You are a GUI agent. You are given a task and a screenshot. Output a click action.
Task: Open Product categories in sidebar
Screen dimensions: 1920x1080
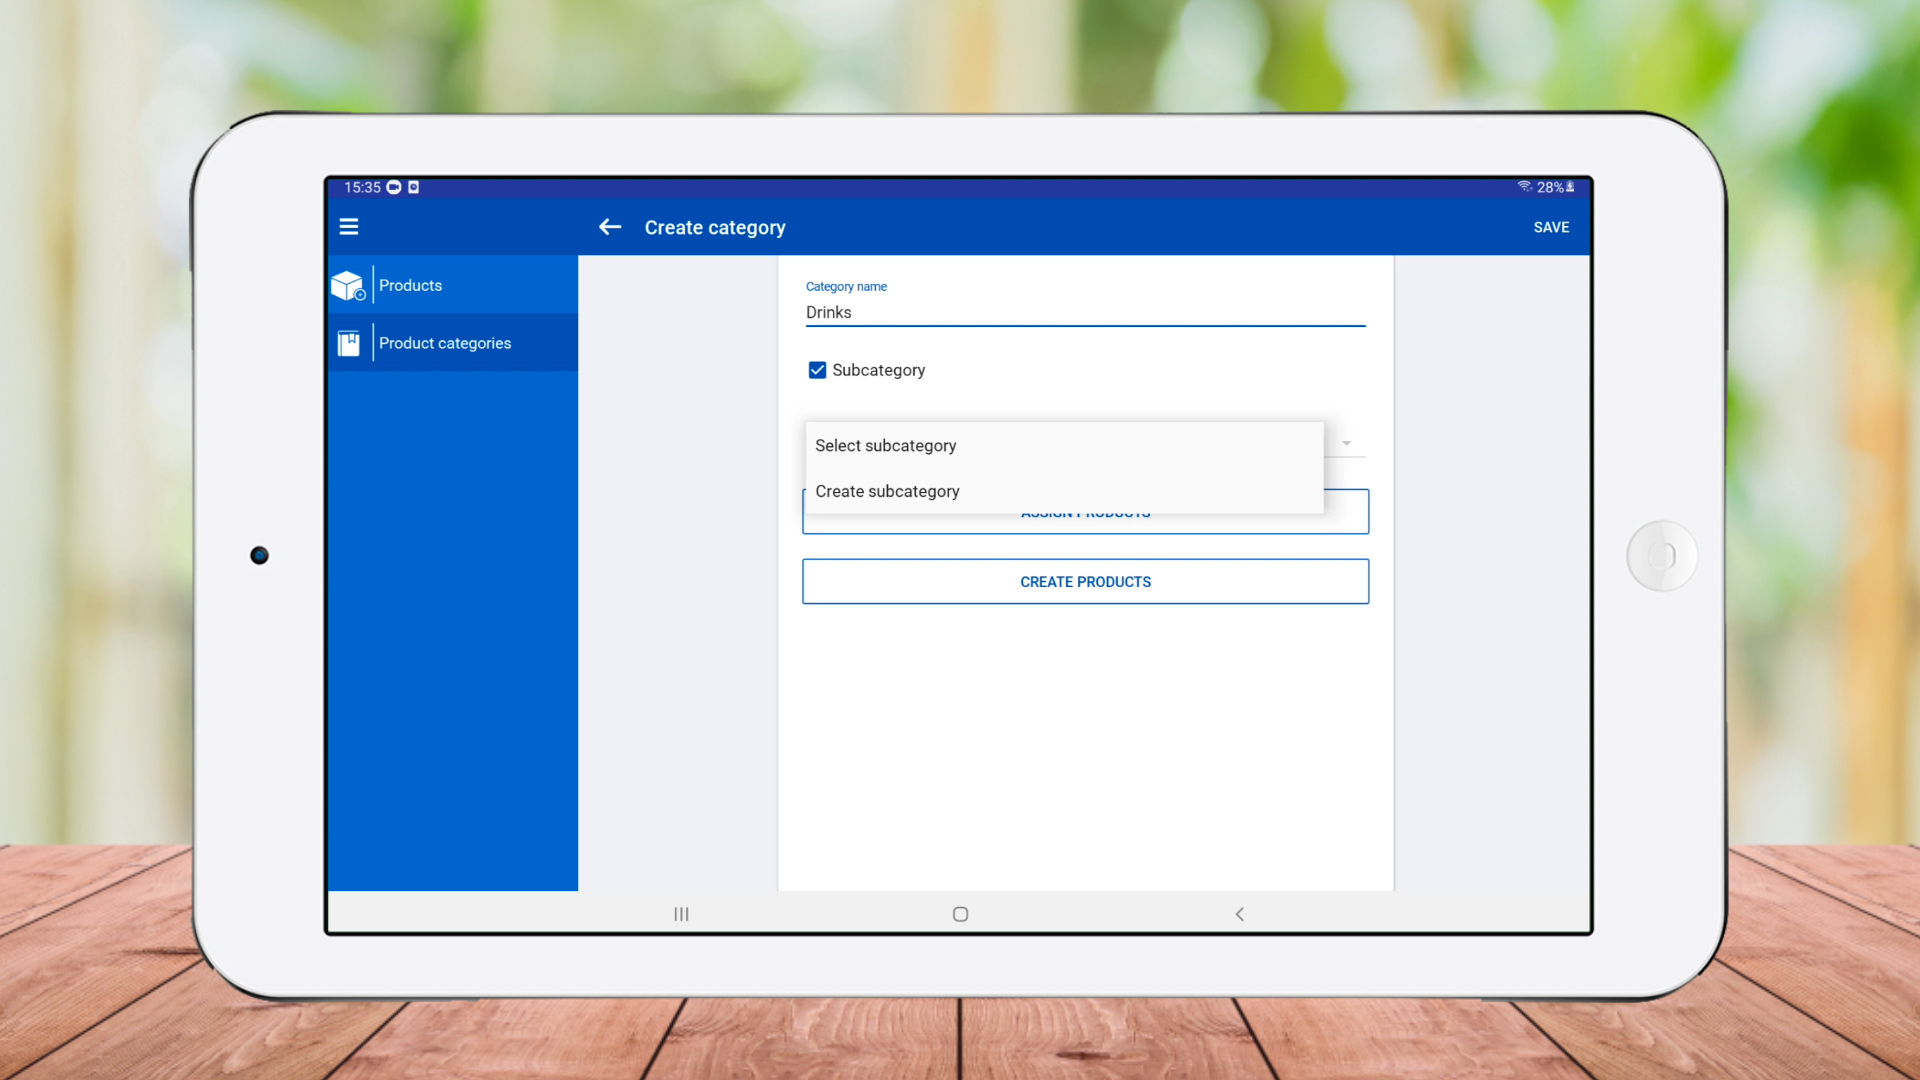click(445, 343)
